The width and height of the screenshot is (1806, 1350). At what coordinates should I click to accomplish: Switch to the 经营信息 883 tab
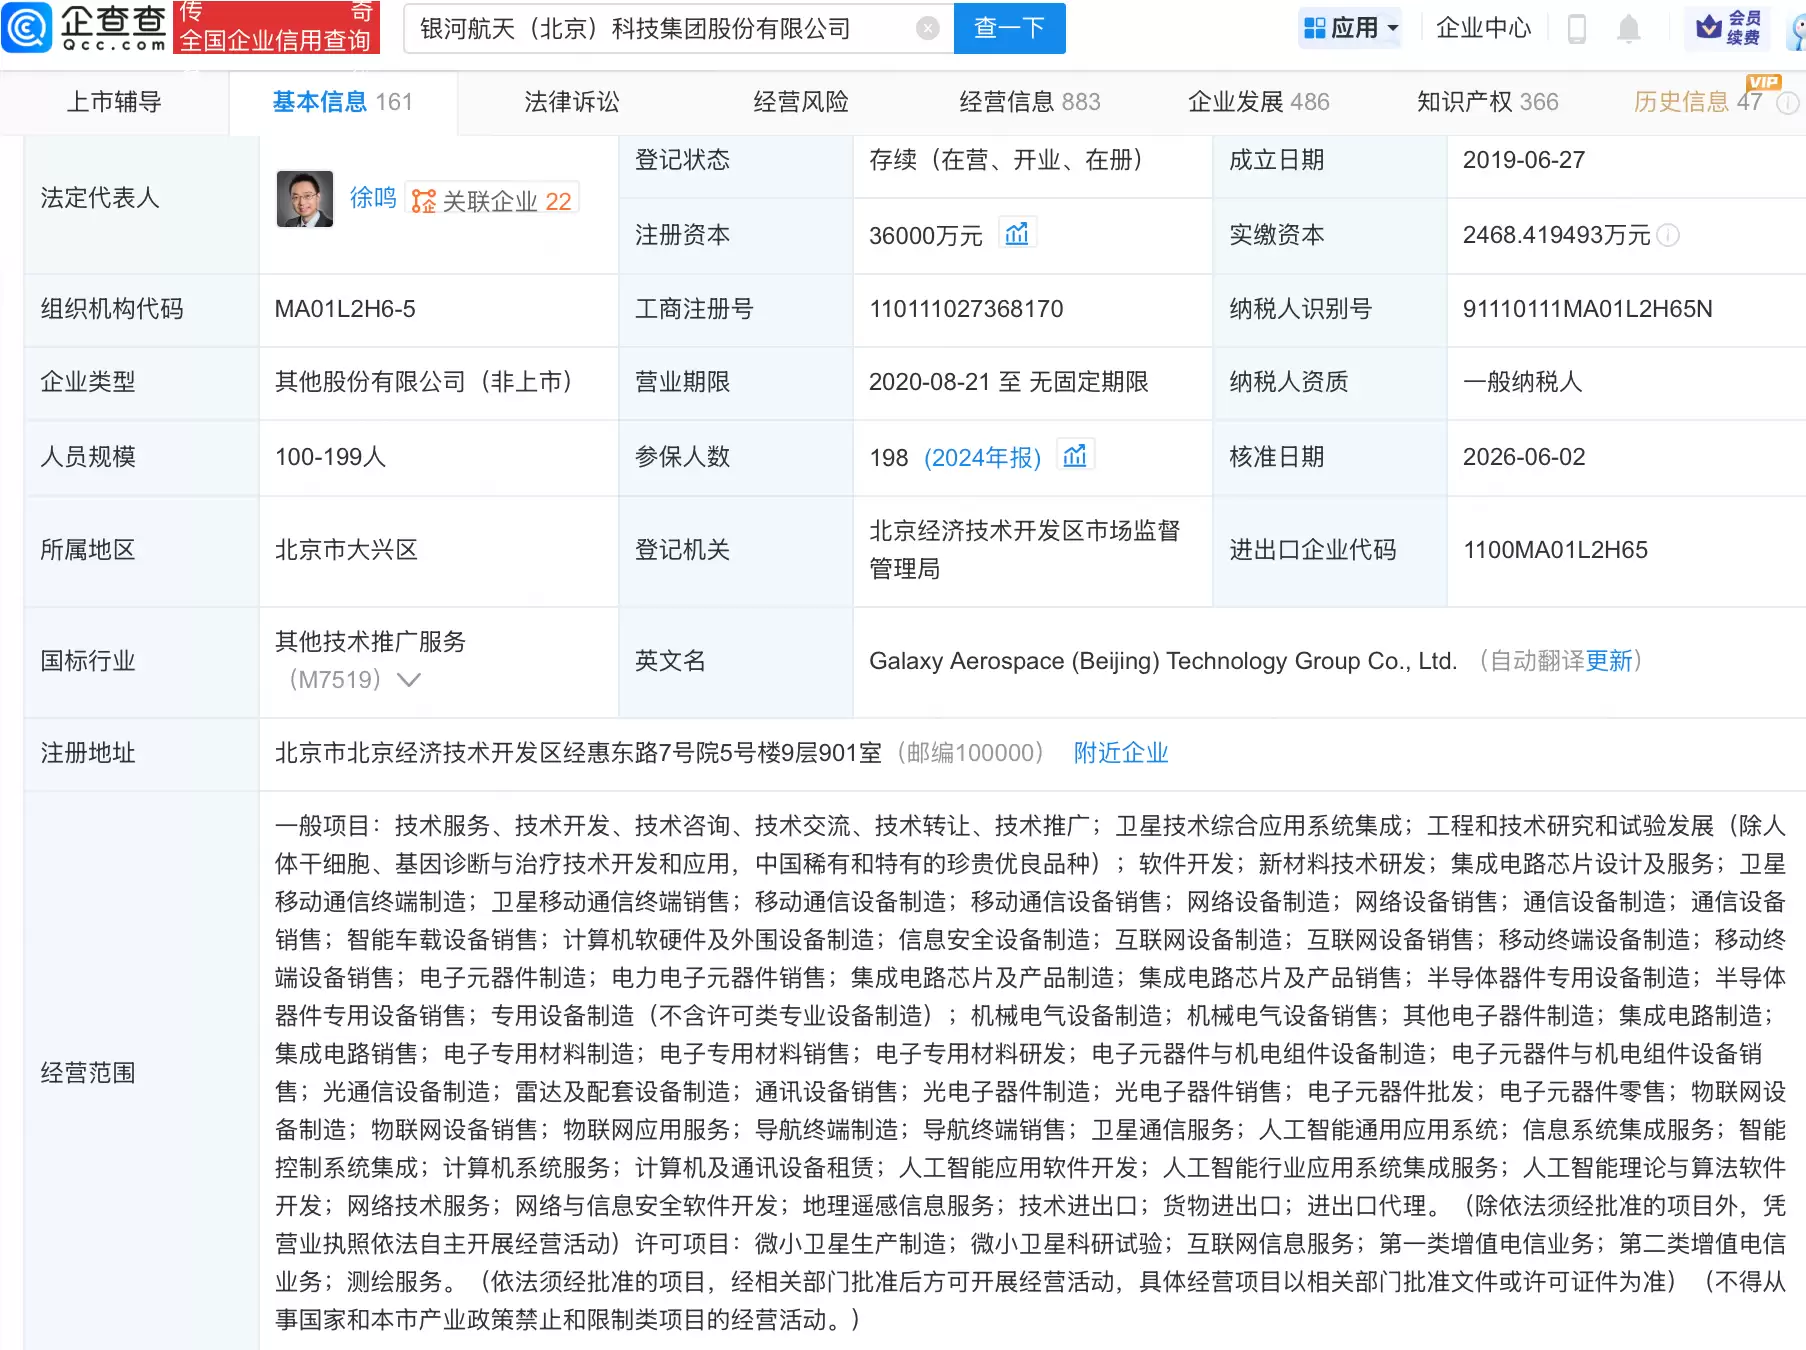pos(1030,102)
